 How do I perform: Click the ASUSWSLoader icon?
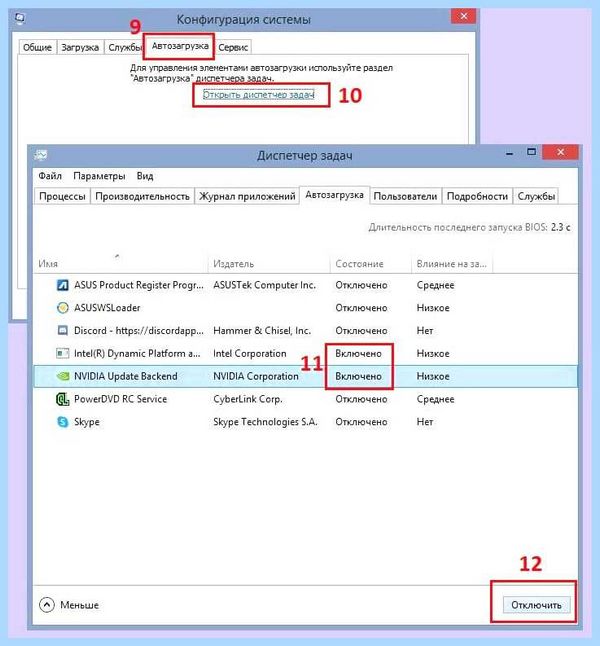[63, 308]
